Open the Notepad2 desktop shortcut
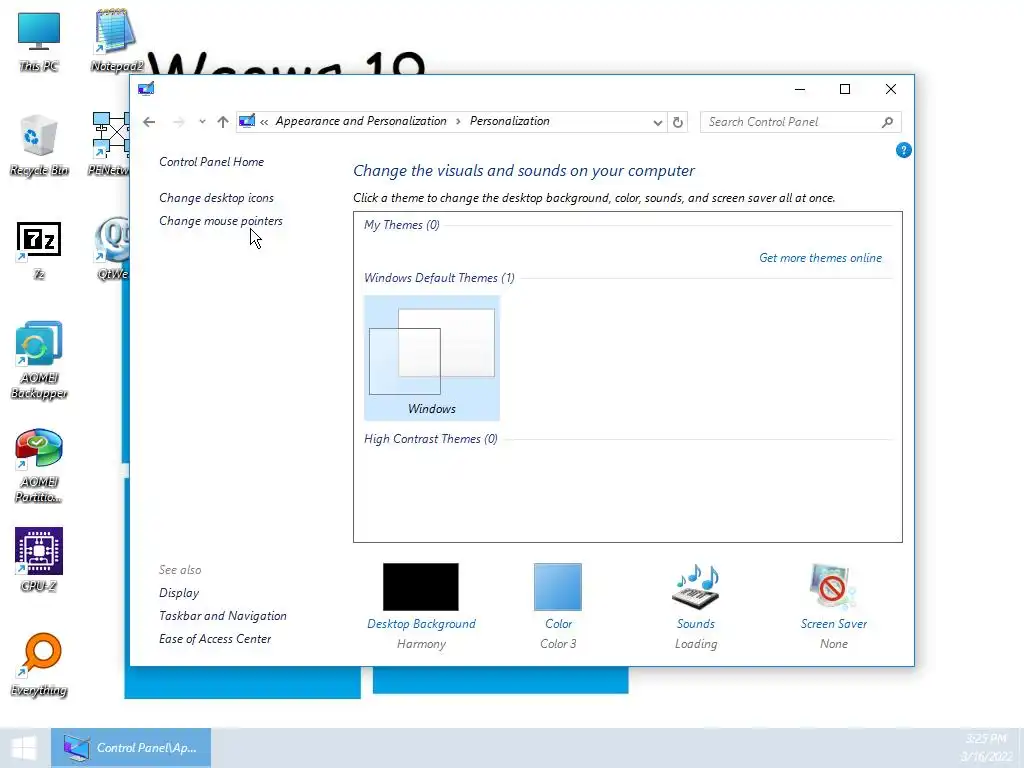The width and height of the screenshot is (1024, 768). click(115, 41)
